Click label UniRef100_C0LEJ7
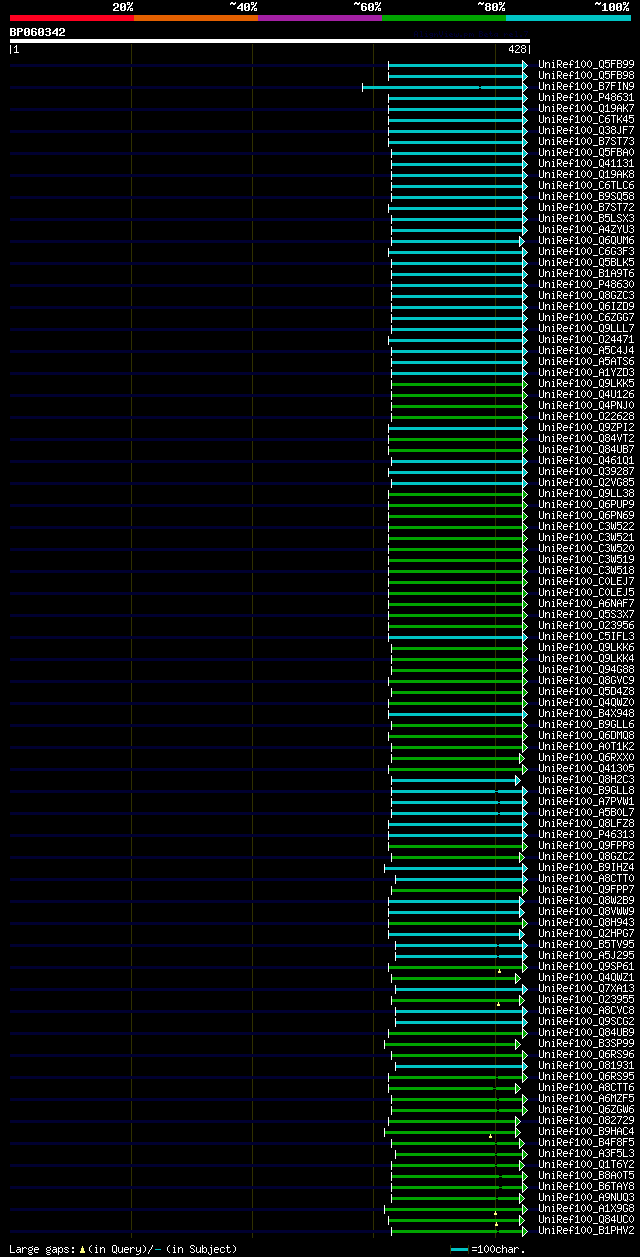 pos(586,582)
